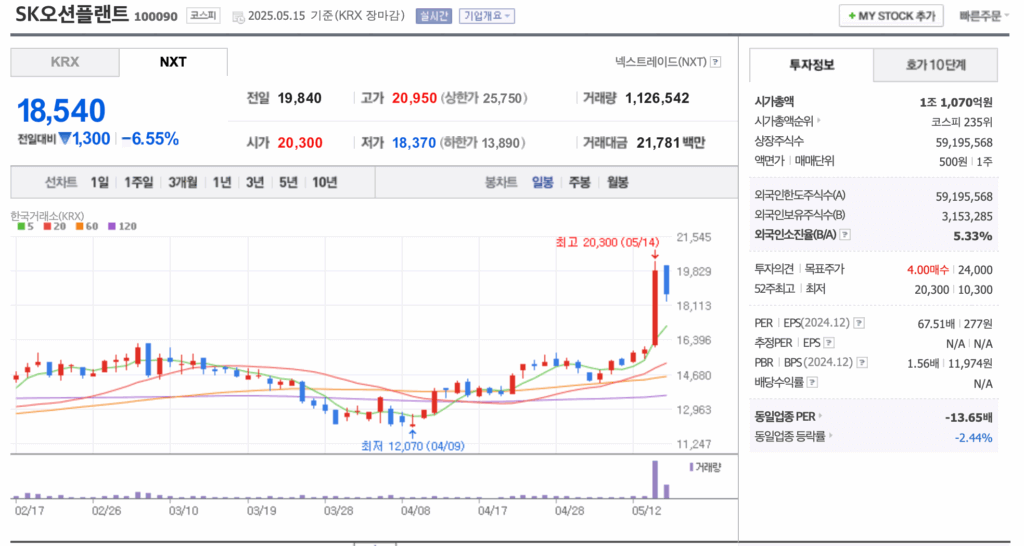The width and height of the screenshot is (1024, 546).
Task: Select the 1일 line chart period
Action: (99, 182)
